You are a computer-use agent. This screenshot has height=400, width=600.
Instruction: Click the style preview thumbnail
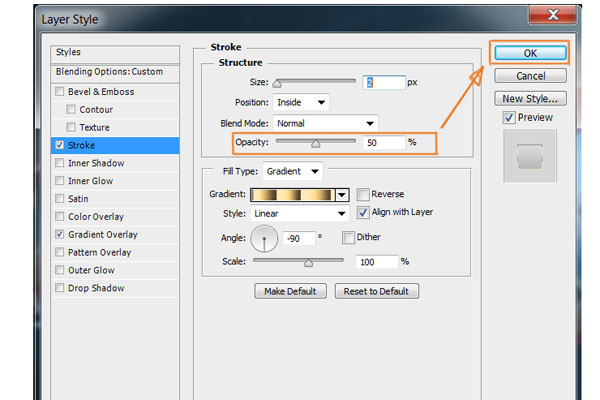pyautogui.click(x=530, y=156)
